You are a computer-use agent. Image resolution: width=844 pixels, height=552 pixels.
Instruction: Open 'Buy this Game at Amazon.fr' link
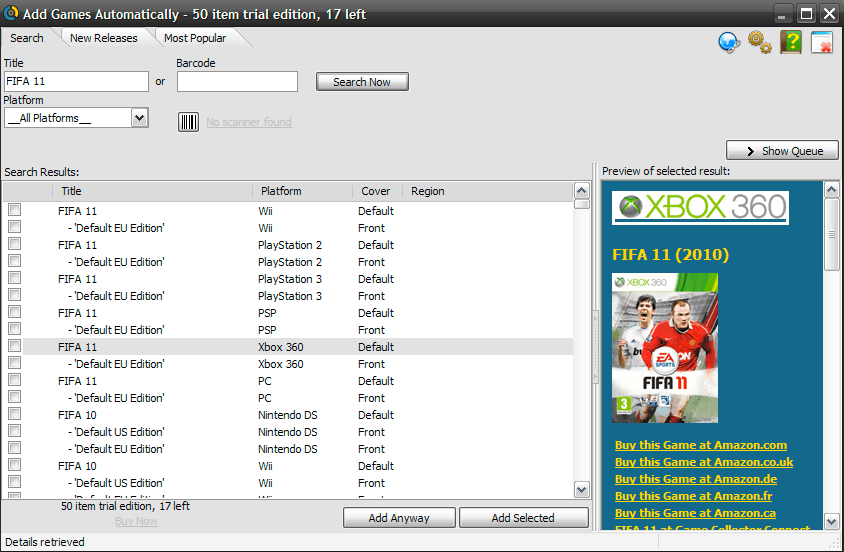(x=693, y=496)
